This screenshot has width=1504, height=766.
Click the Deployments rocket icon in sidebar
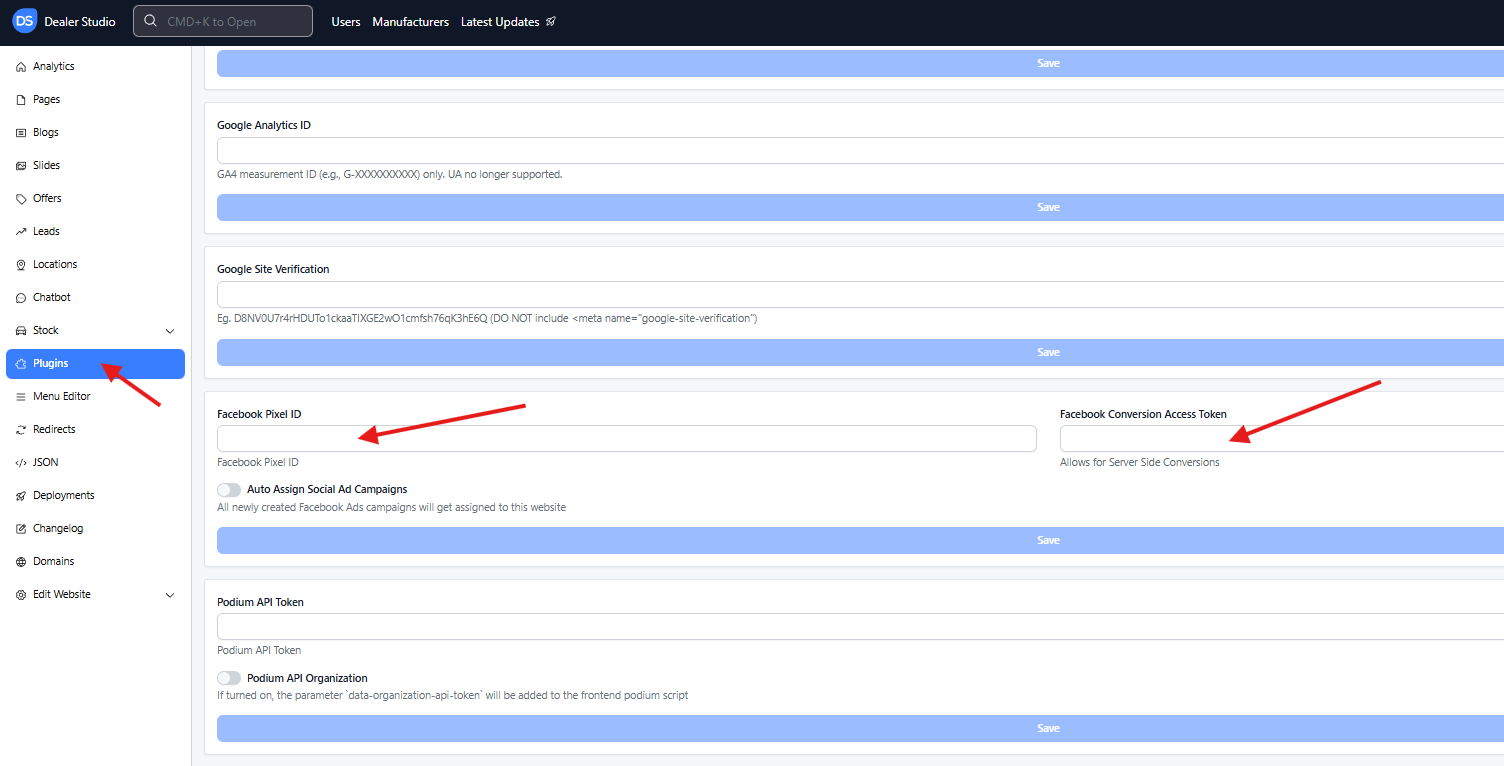point(22,496)
